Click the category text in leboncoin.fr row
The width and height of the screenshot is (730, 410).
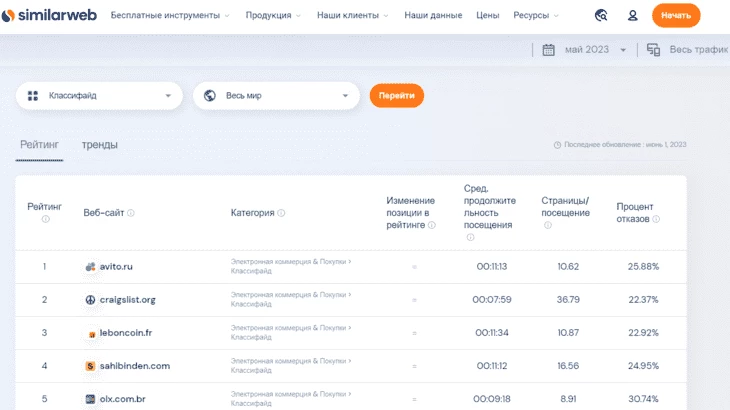pos(291,332)
